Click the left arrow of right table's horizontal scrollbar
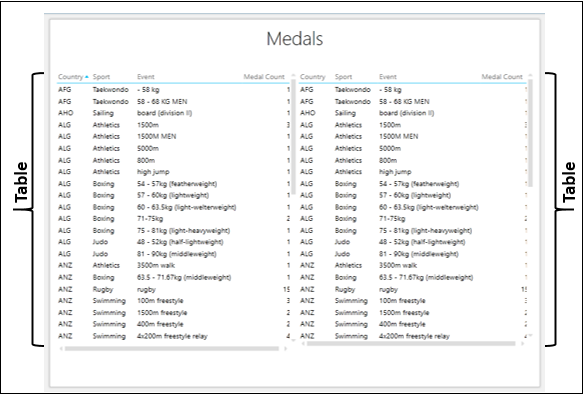This screenshot has width=583, height=396. click(303, 344)
